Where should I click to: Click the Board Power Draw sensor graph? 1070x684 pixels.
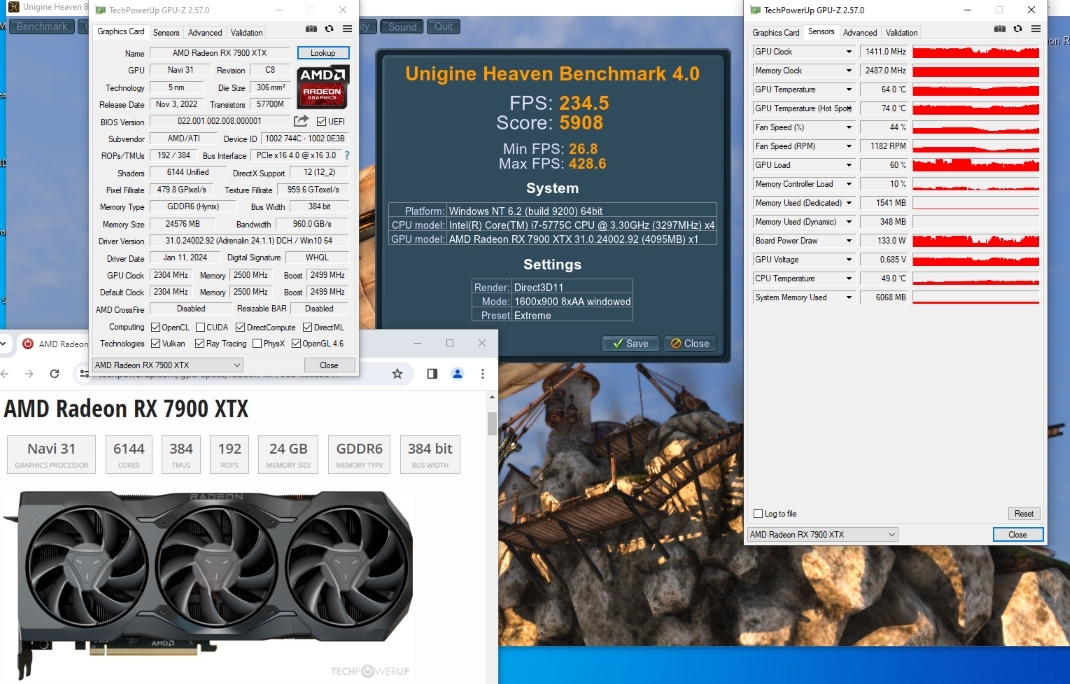976,240
